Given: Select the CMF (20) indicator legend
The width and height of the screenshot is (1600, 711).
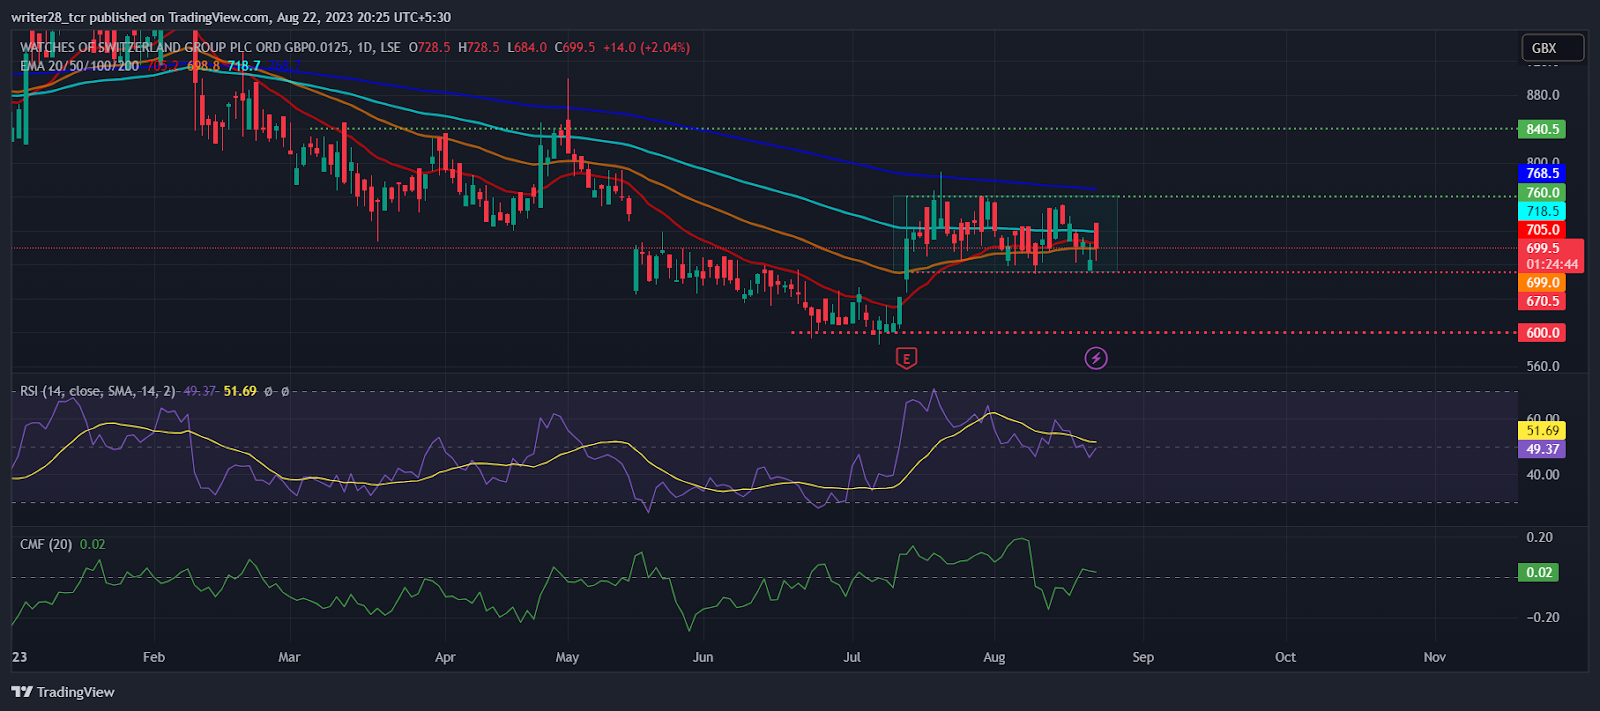Looking at the screenshot, I should coord(46,544).
